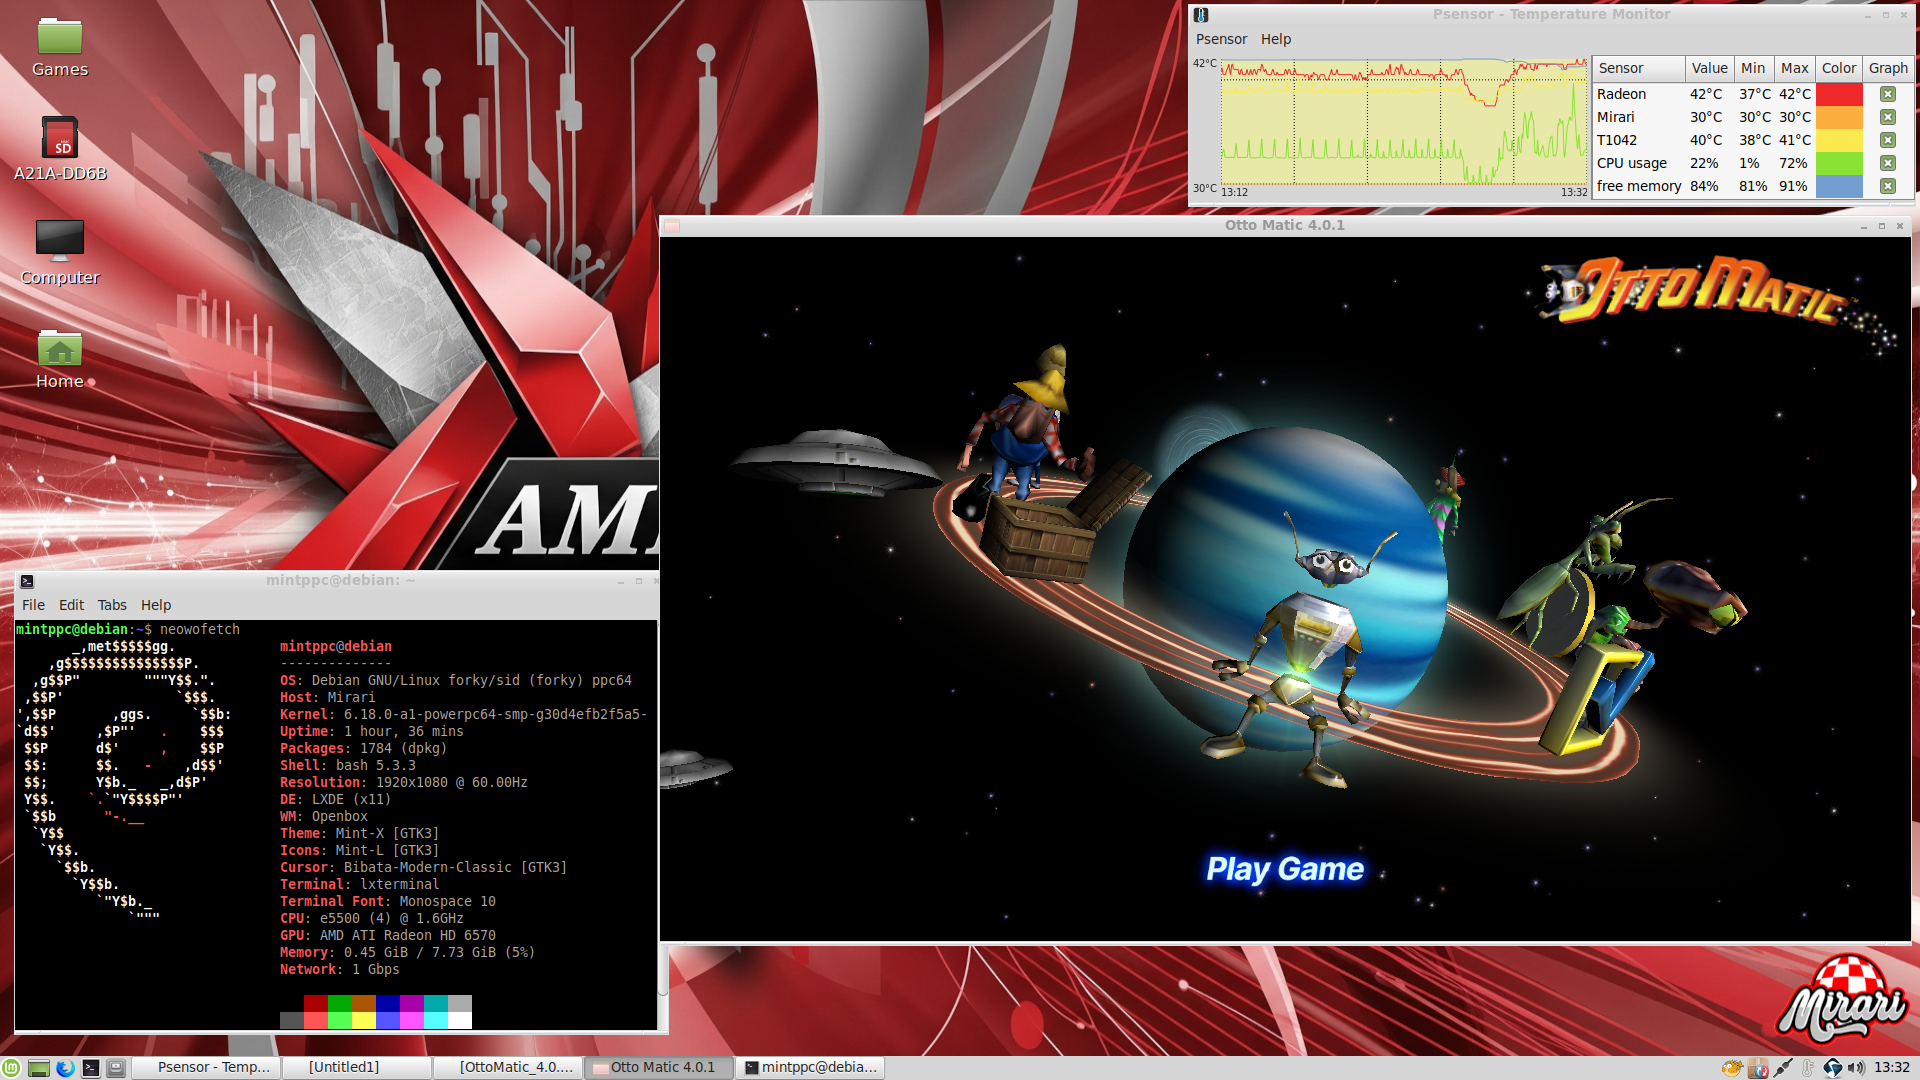Toggle graph checkbox for CPU usage
1920x1080 pixels.
click(1887, 163)
